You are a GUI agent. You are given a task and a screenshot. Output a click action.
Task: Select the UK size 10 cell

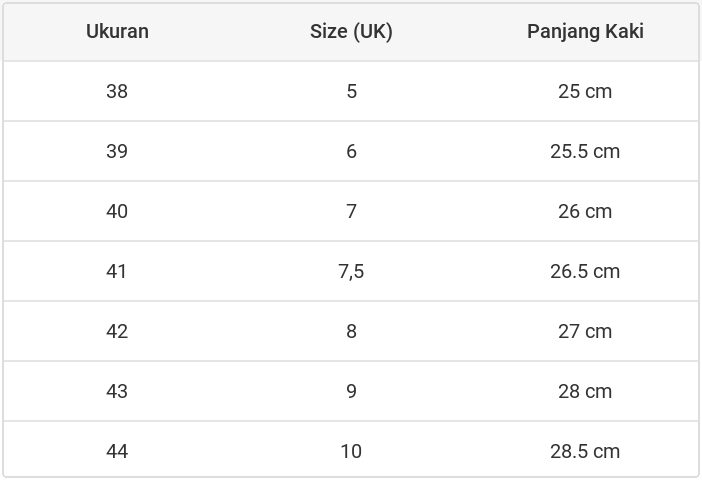pyautogui.click(x=351, y=451)
